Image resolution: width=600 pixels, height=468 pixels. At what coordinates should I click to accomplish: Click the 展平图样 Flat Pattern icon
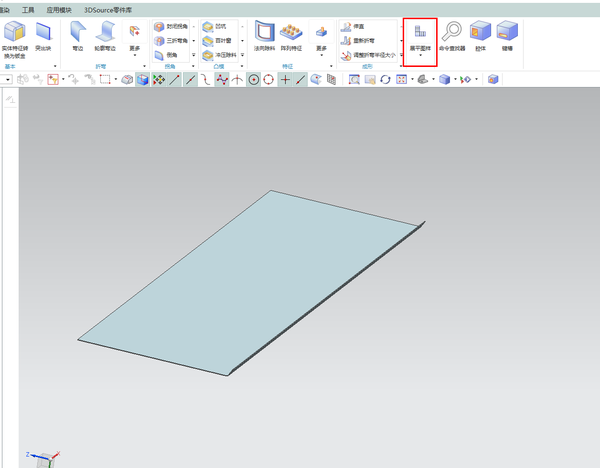point(420,32)
